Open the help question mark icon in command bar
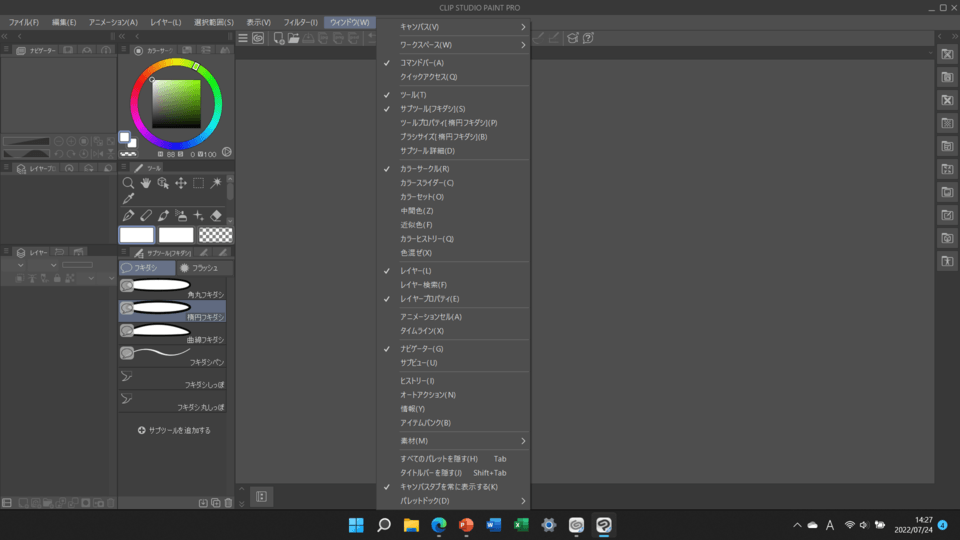This screenshot has height=540, width=960. click(x=588, y=38)
